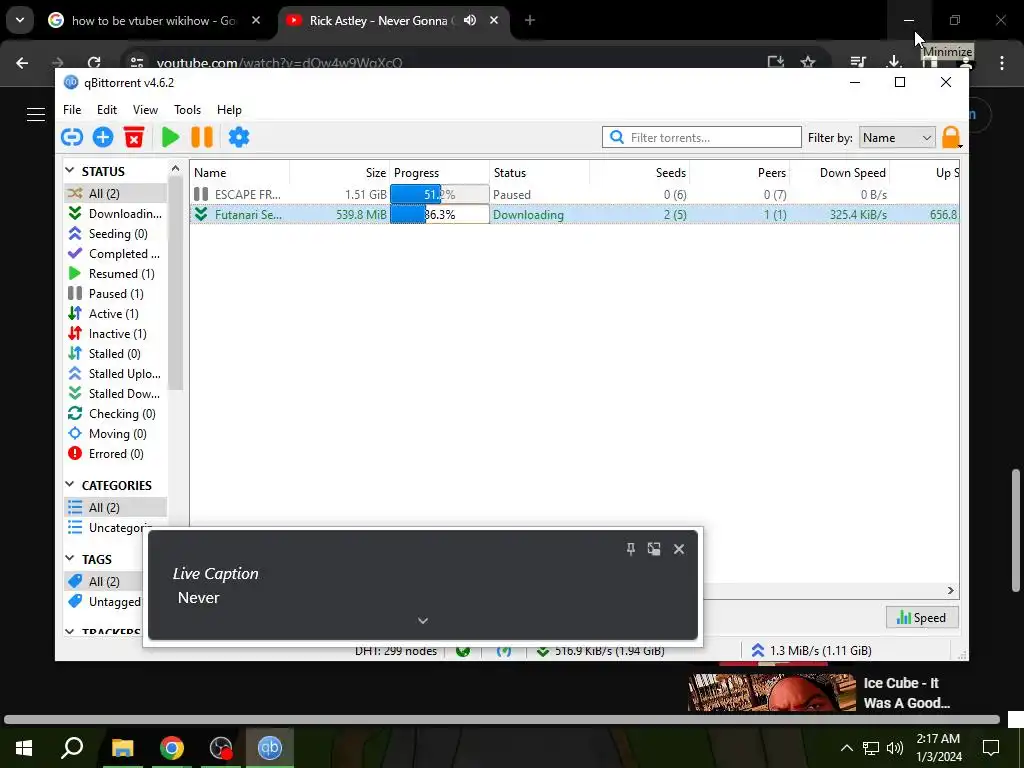Click the download arrow icon beside Futanari Se...
This screenshot has width=1024, height=768.
pyautogui.click(x=201, y=214)
